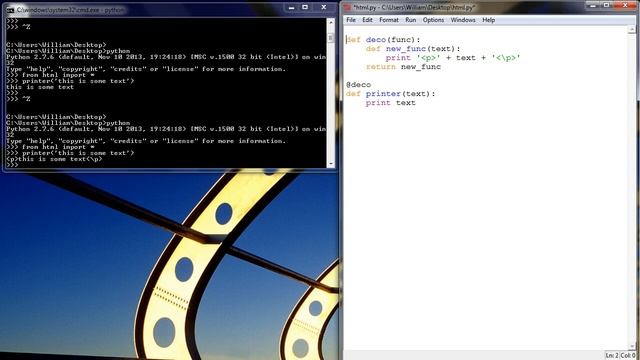The image size is (640, 360).
Task: Click 'def new_func(text):' line in editor
Action: pos(413,49)
